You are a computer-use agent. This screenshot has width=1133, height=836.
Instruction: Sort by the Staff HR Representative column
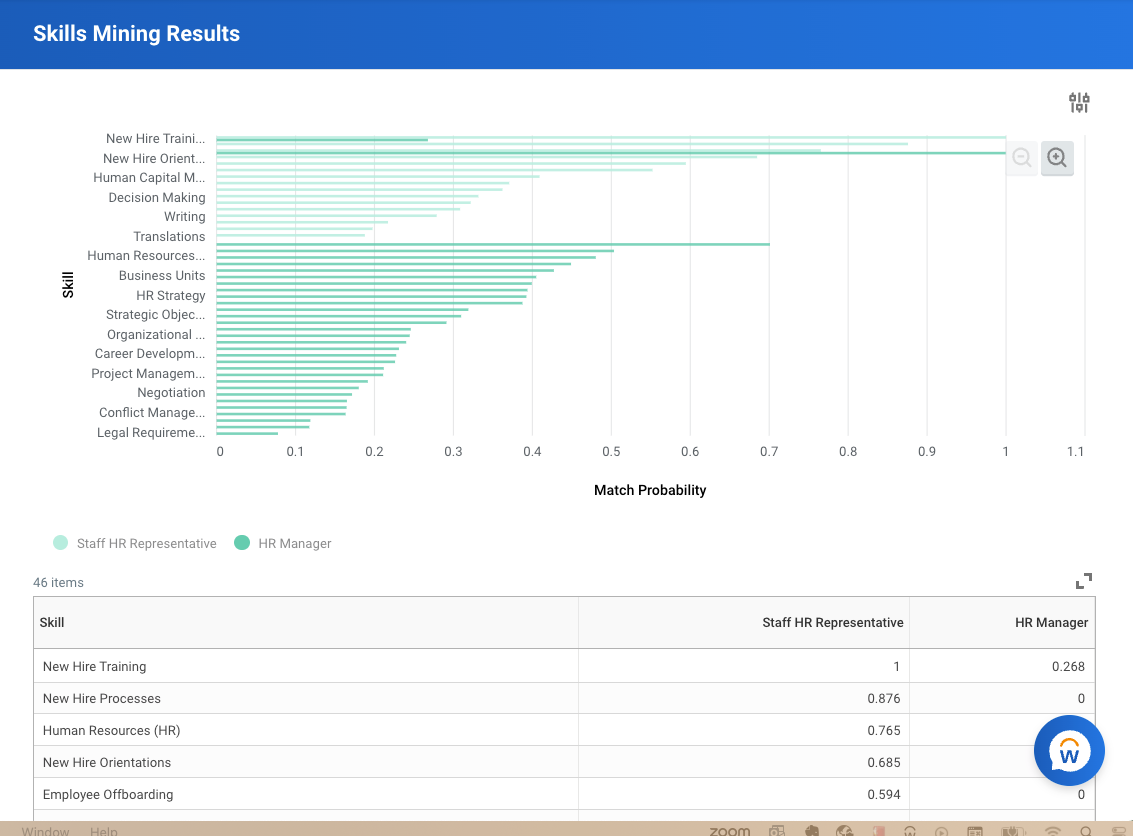[x=833, y=622]
